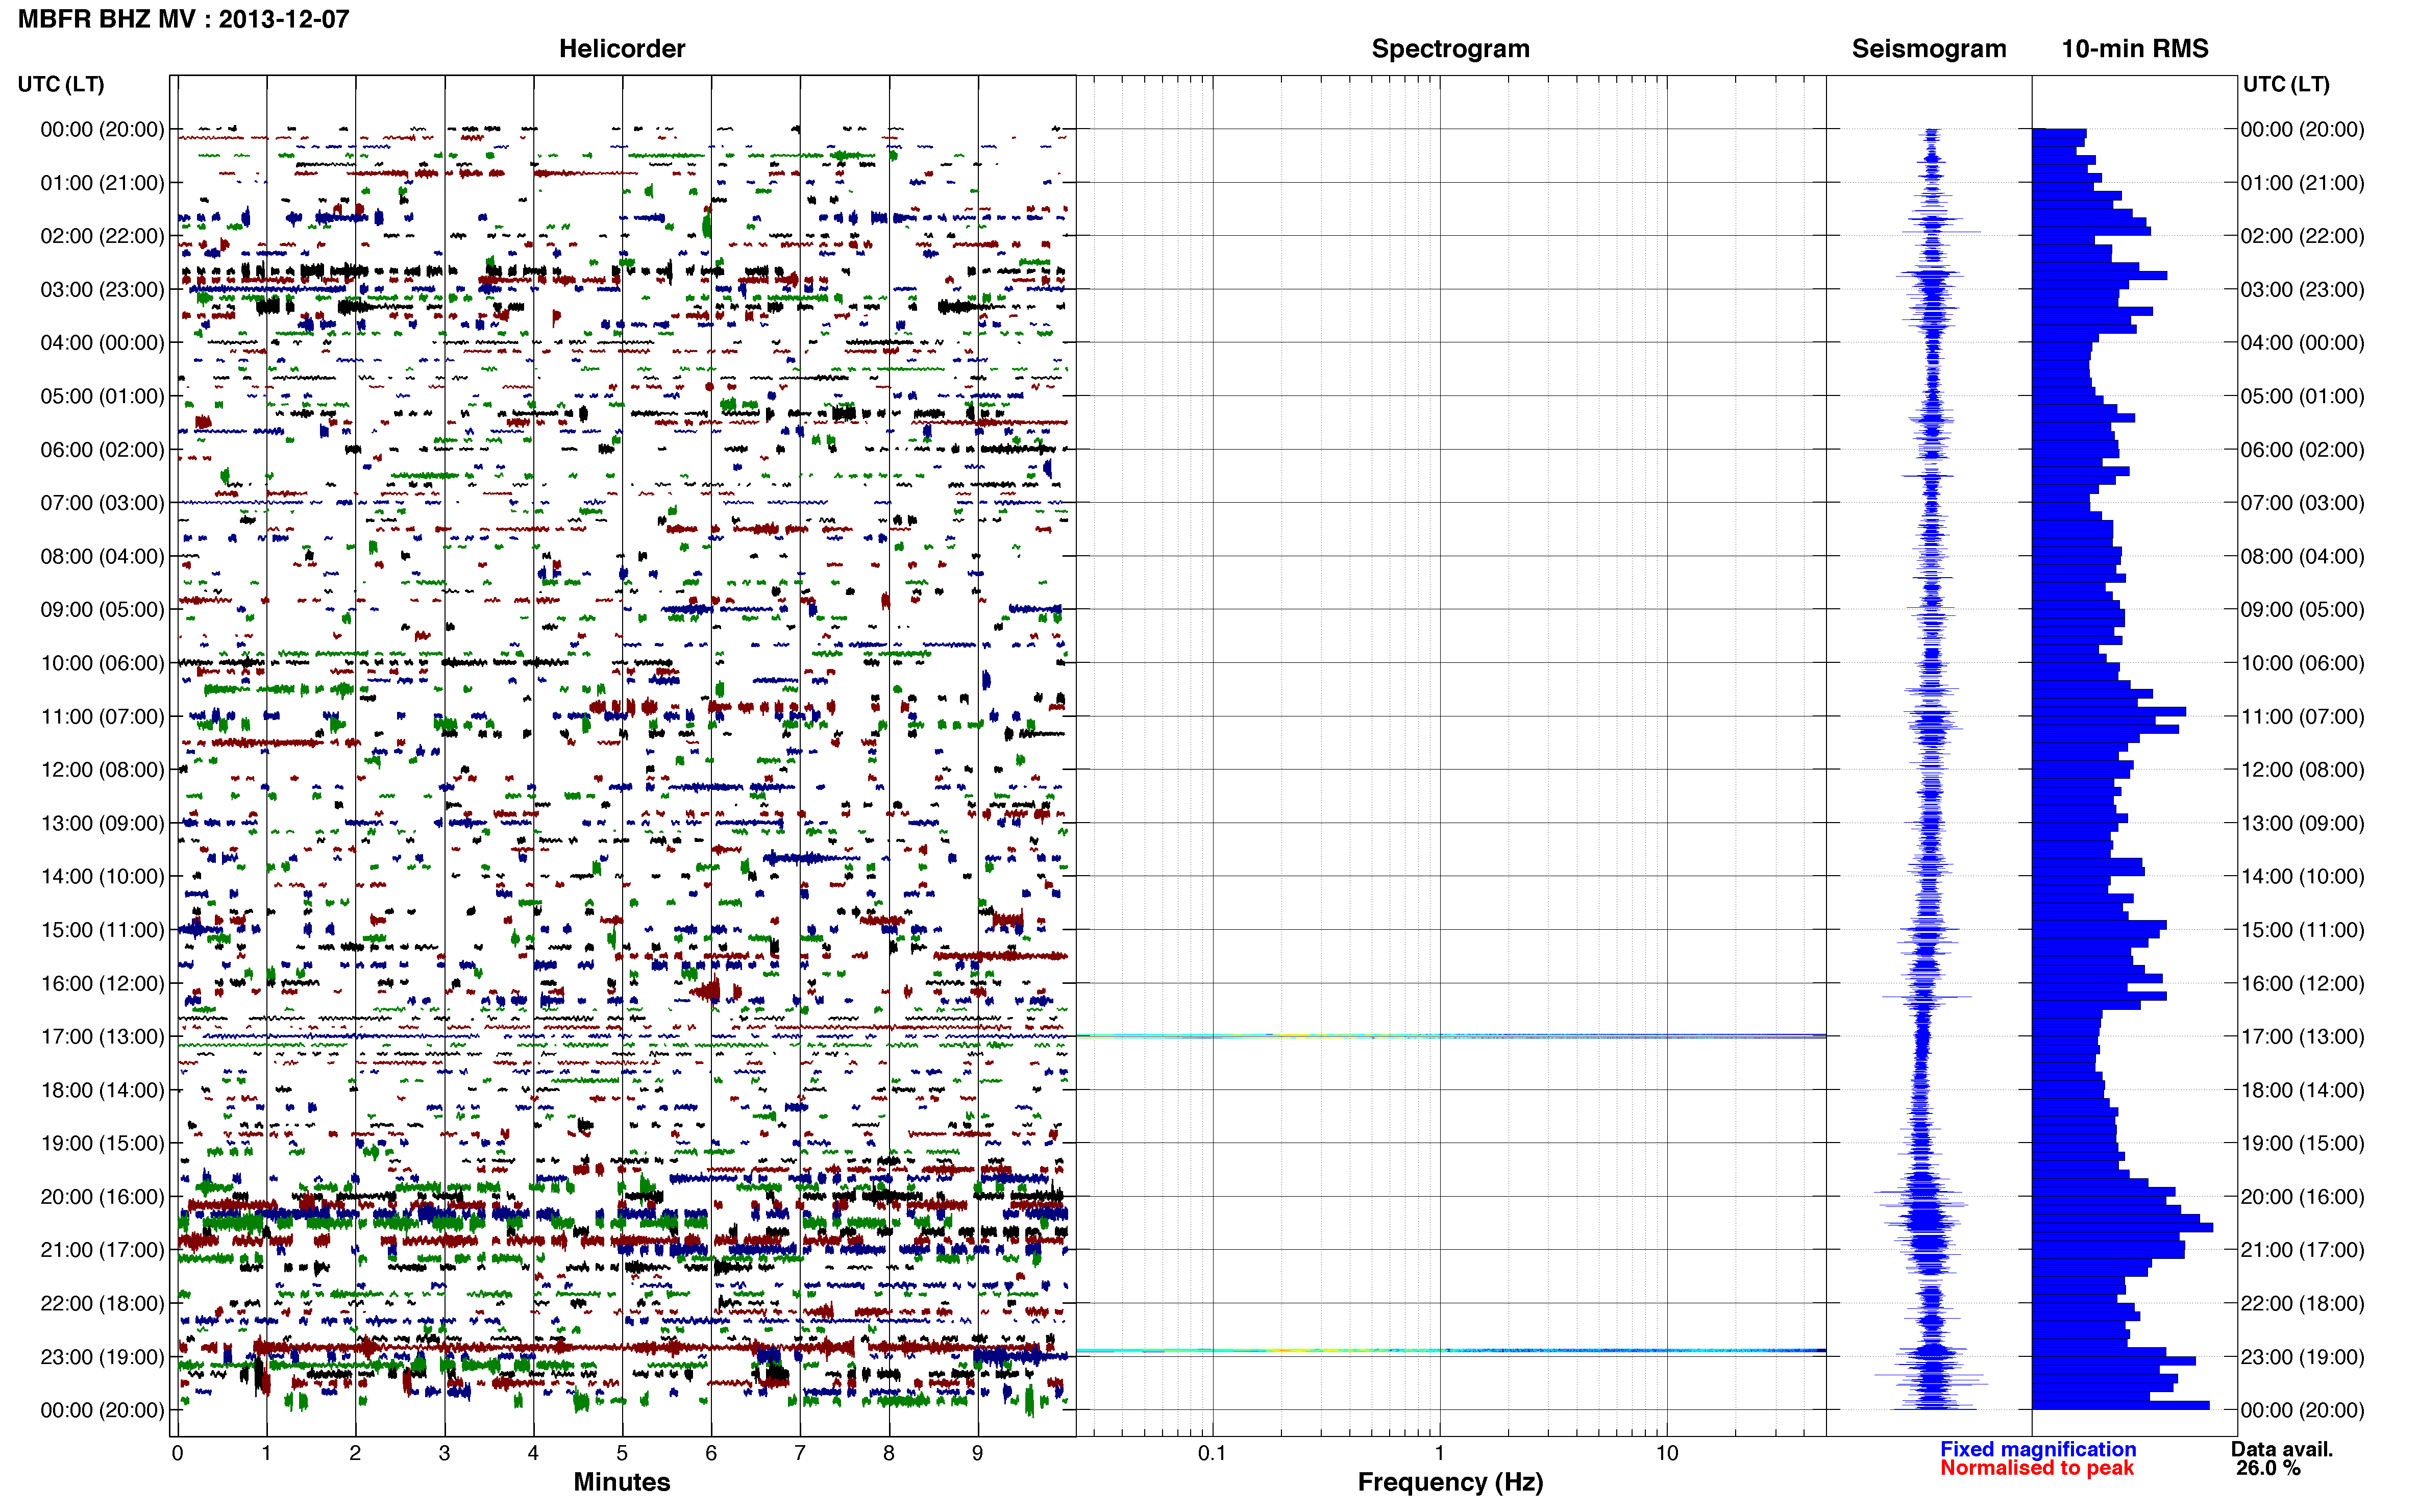
Task: Click the '26.0 %' data availability value
Action: [2268, 1468]
